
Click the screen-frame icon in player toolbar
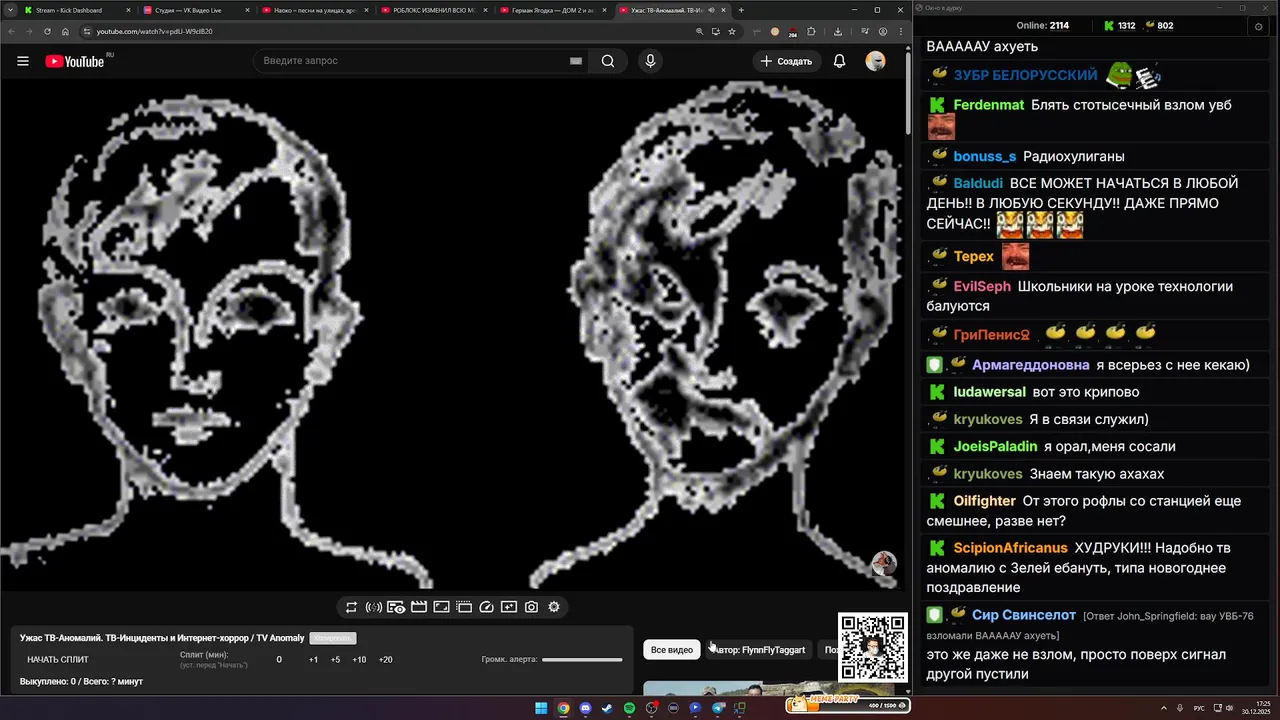click(441, 607)
